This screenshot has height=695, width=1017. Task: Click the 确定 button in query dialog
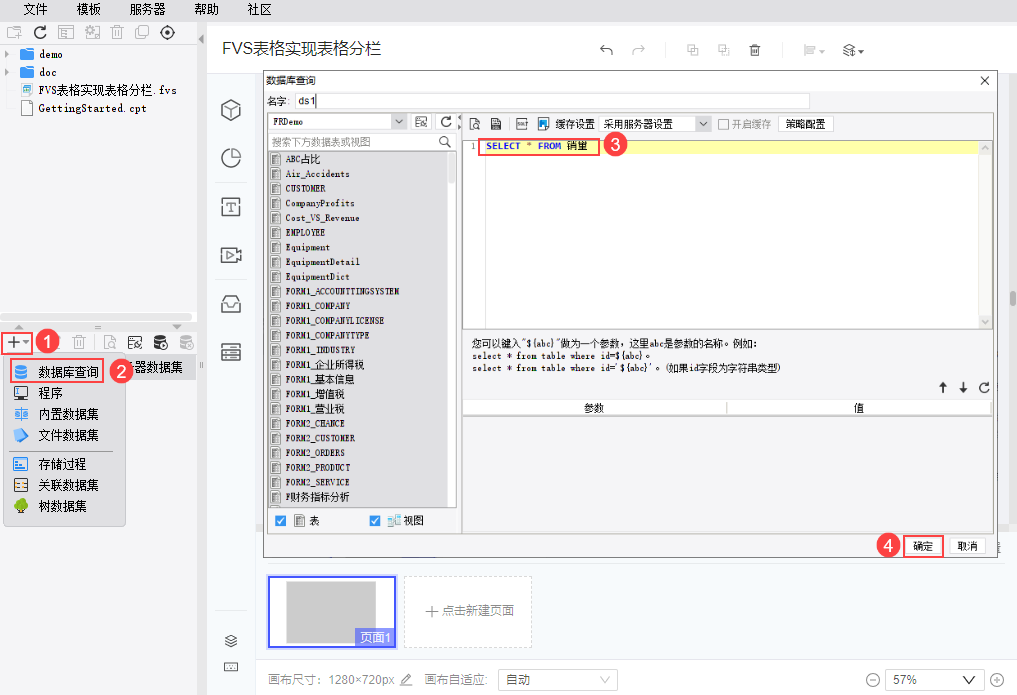923,546
